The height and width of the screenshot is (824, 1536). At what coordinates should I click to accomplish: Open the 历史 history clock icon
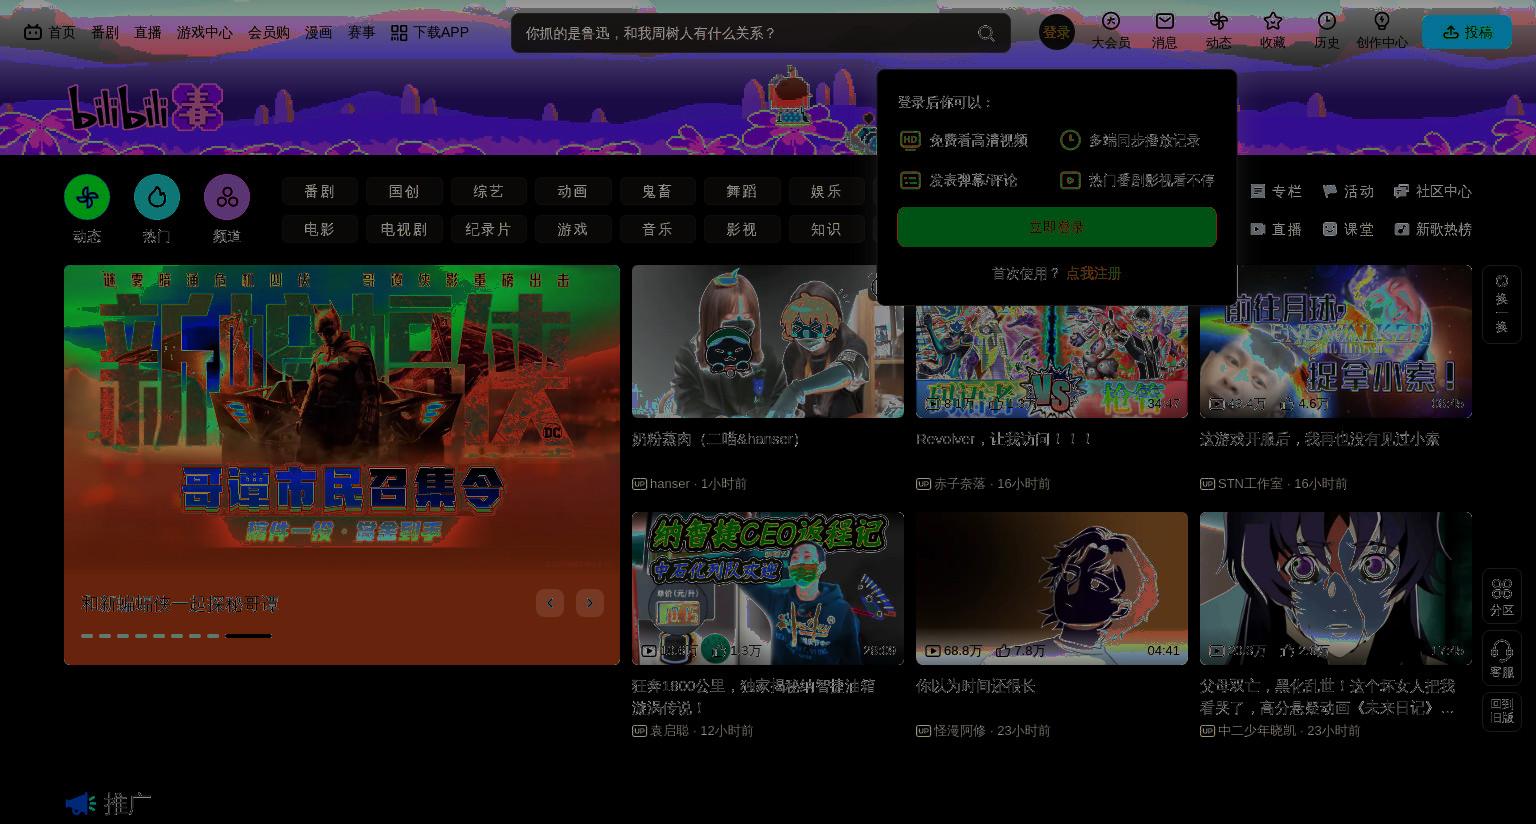click(1326, 30)
